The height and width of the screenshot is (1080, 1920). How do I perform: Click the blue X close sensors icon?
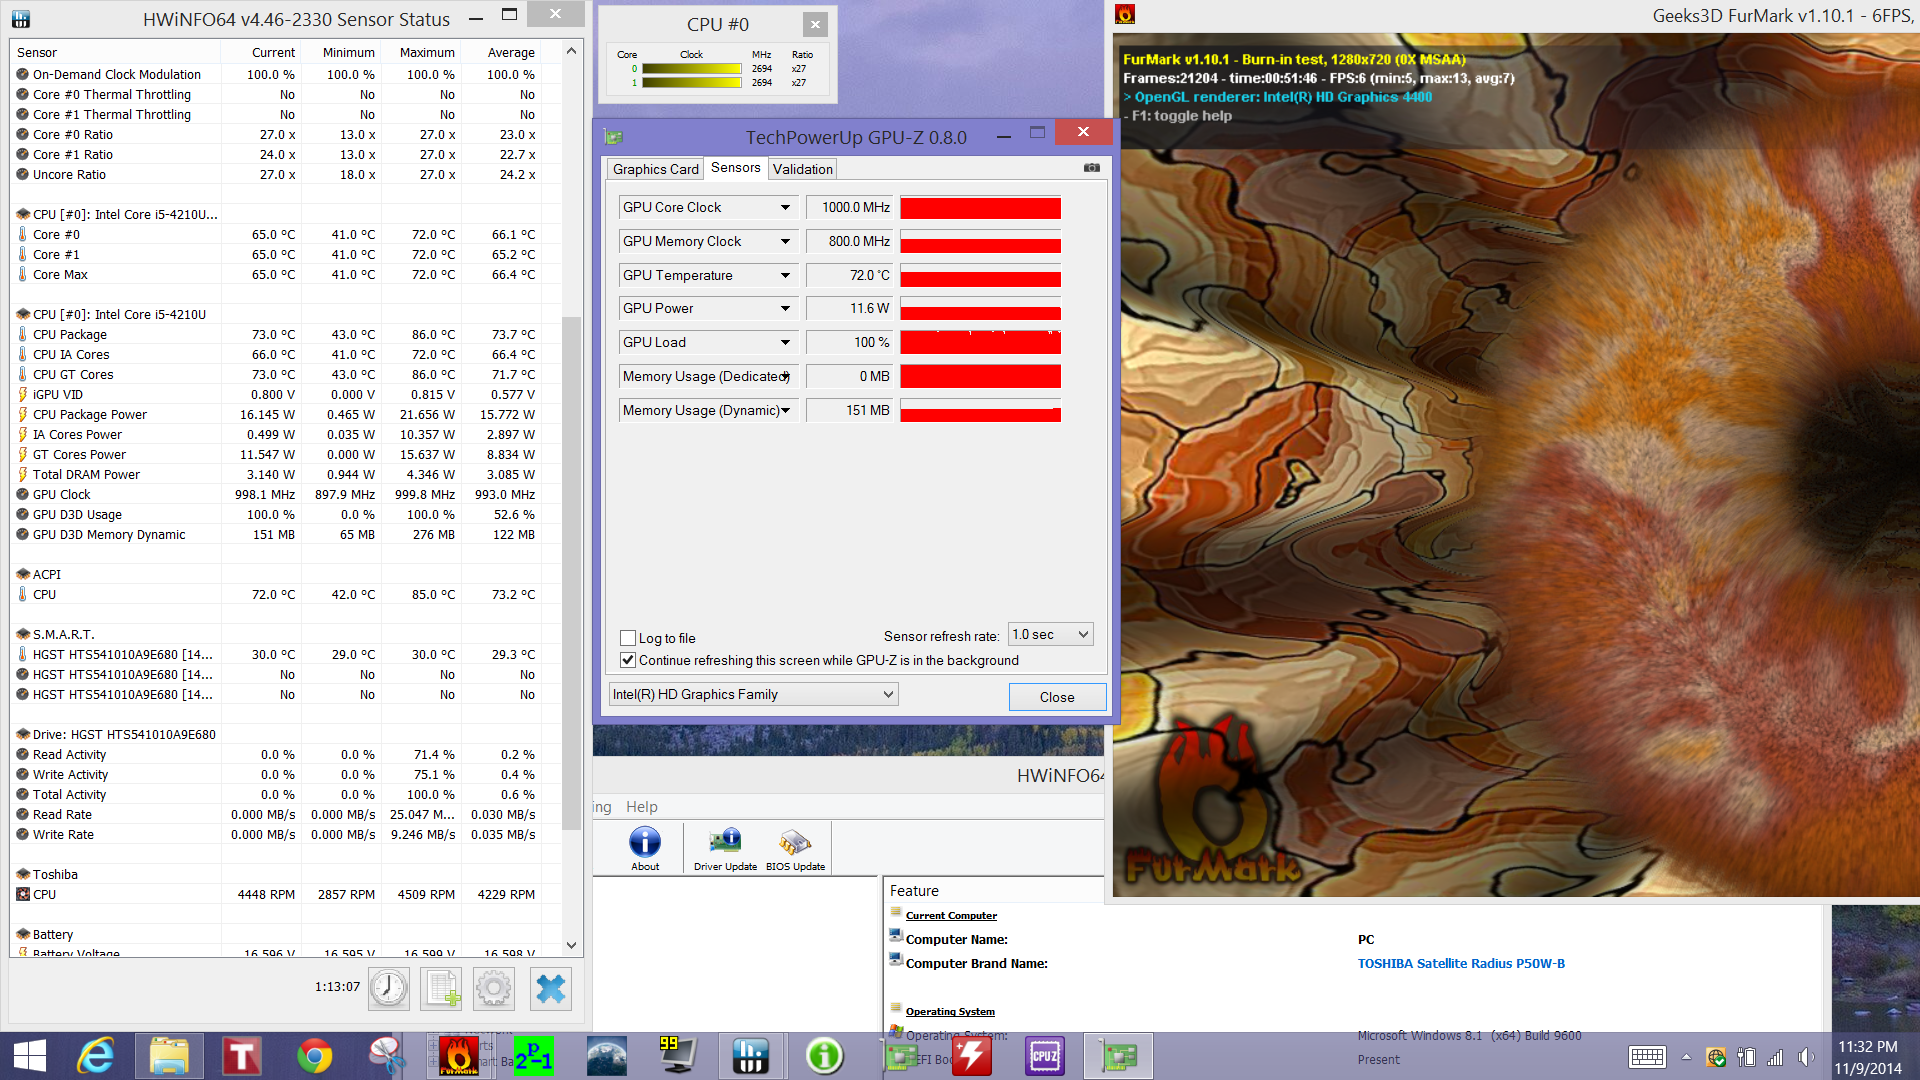point(550,988)
